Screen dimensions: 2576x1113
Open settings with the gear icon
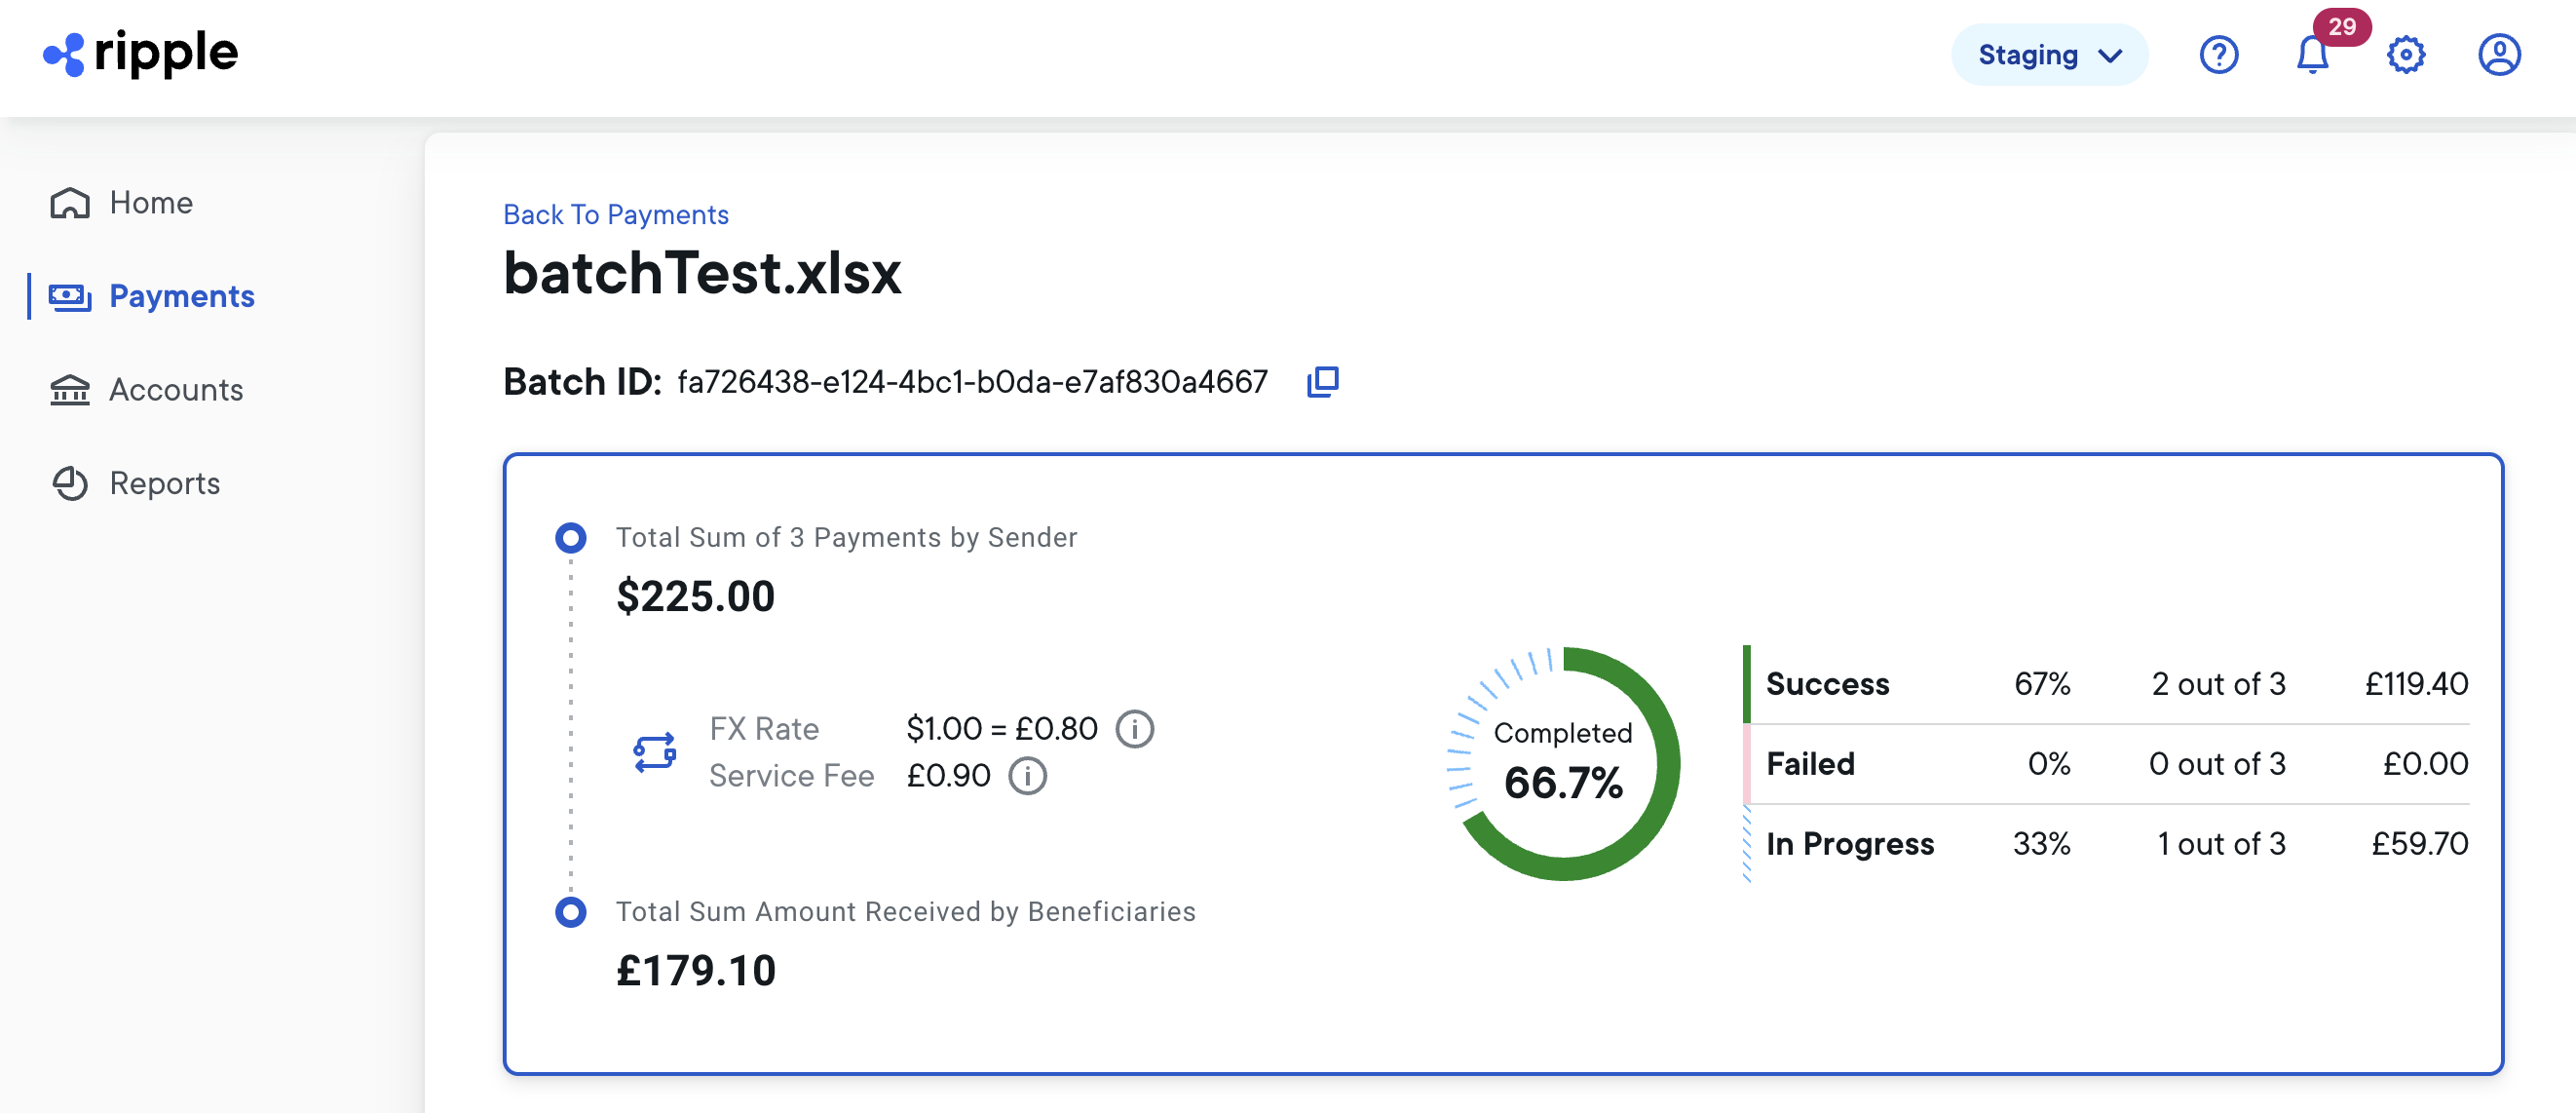tap(2406, 55)
